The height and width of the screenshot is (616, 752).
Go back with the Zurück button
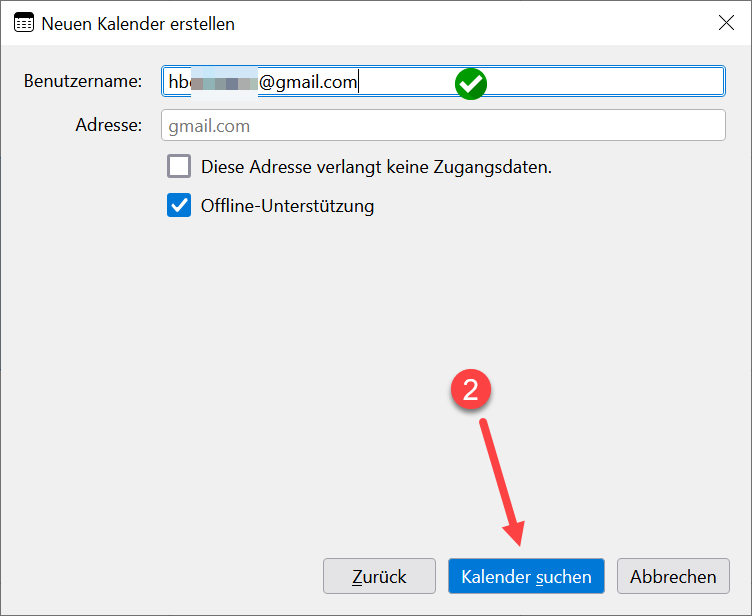pos(379,577)
